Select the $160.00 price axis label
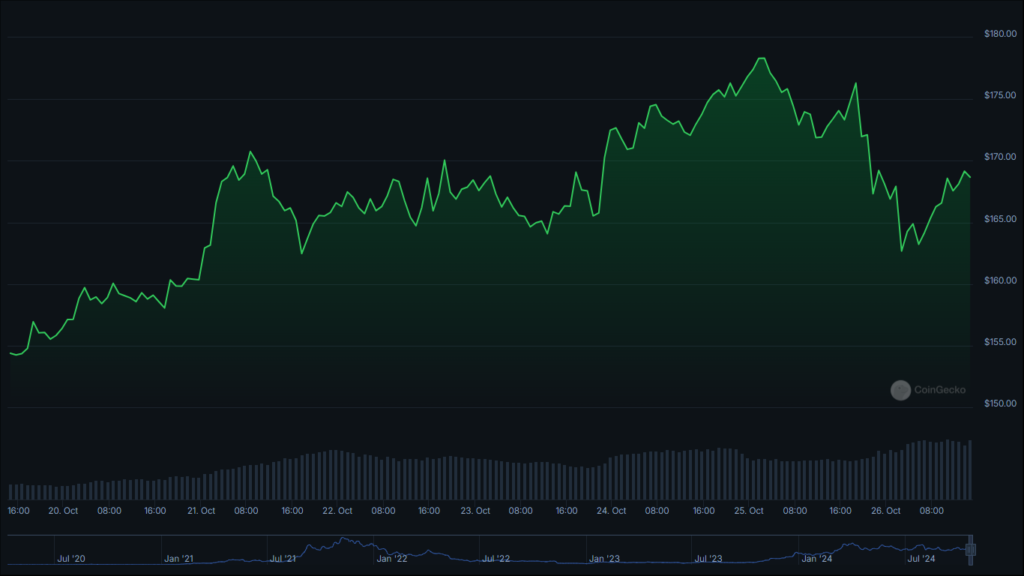Image resolution: width=1024 pixels, height=576 pixels. (x=1000, y=281)
